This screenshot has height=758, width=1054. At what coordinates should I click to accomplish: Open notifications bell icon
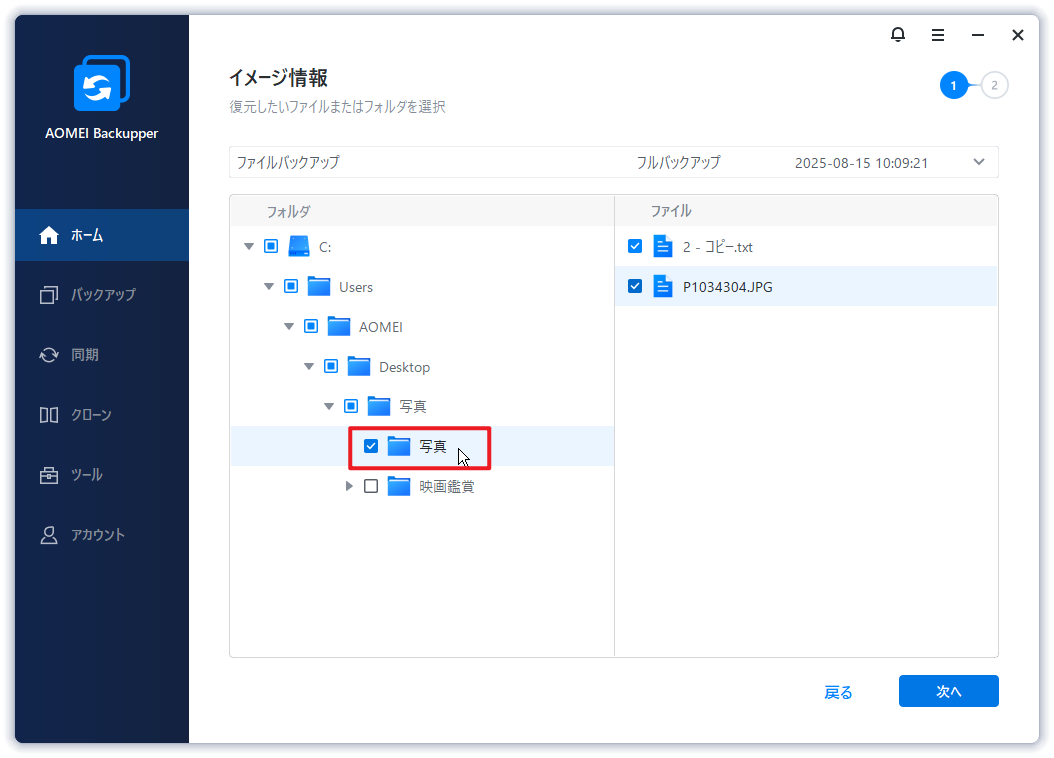coord(897,34)
